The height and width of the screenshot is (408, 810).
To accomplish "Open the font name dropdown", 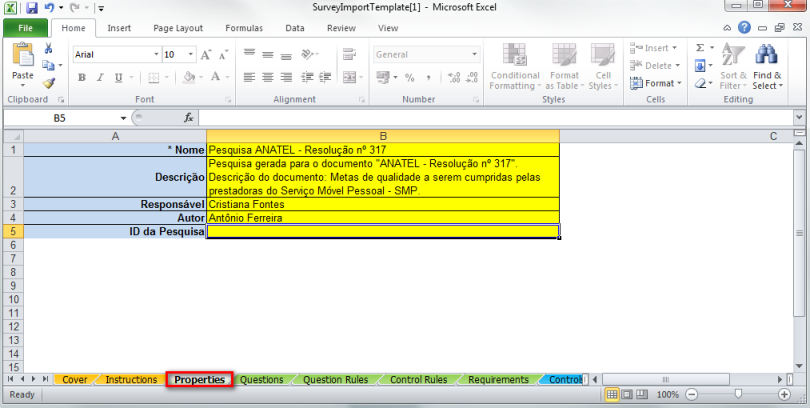I will pos(157,54).
